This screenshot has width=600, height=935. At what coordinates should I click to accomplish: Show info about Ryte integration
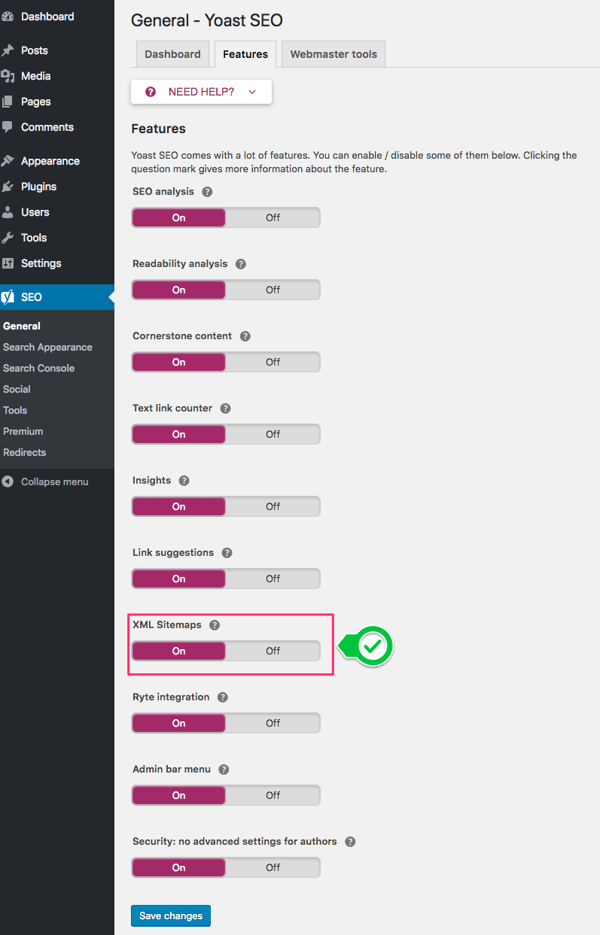(x=222, y=697)
